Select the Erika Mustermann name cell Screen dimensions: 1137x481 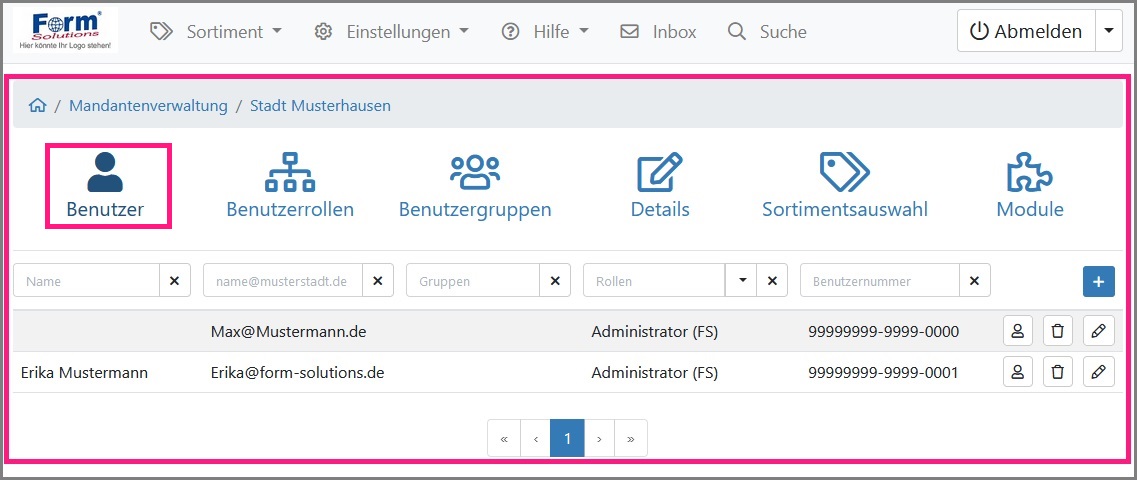tap(84, 373)
